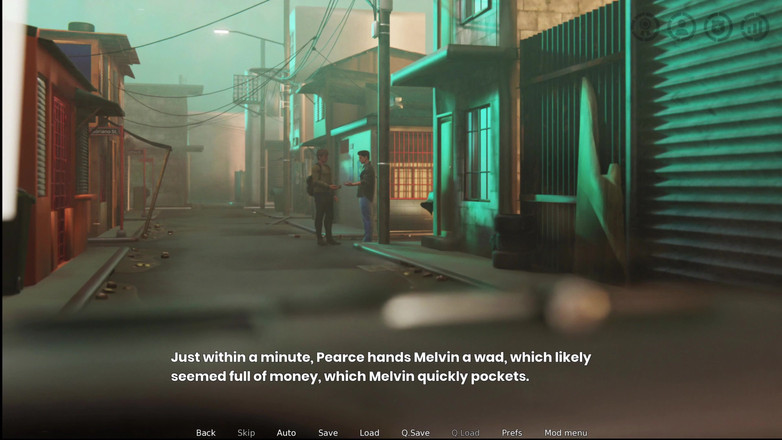Open the character profile circle icon
The height and width of the screenshot is (440, 782).
pos(682,26)
